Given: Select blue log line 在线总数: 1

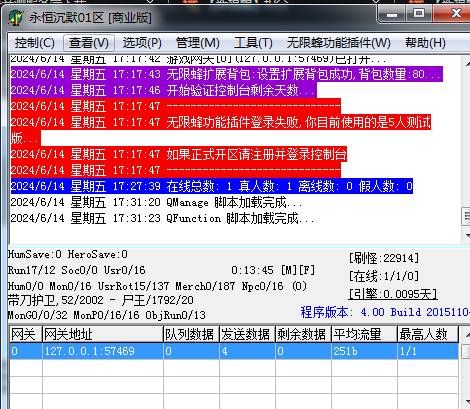Looking at the screenshot, I should (212, 186).
